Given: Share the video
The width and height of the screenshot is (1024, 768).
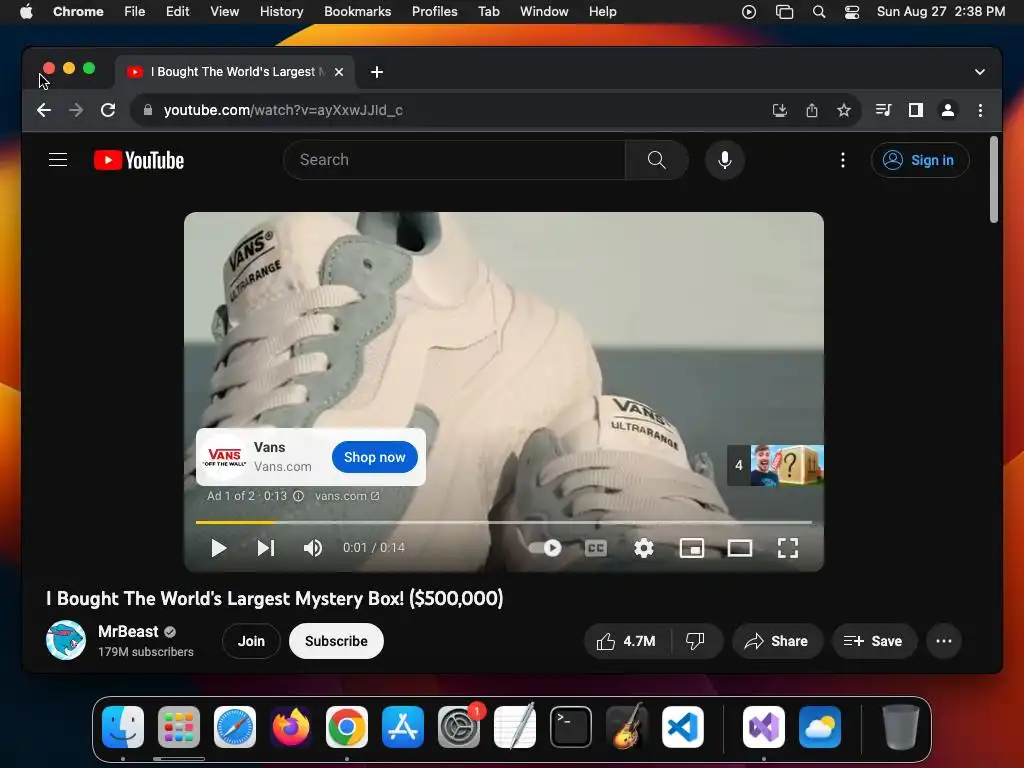Looking at the screenshot, I should pyautogui.click(x=776, y=641).
